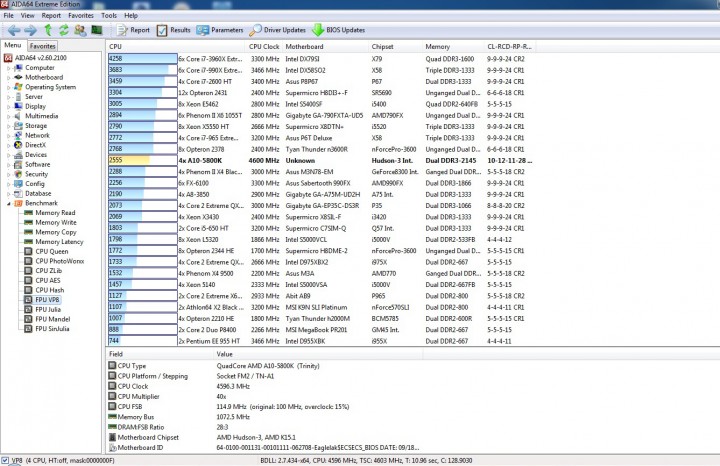Go up one level with green arrow

(x=48, y=30)
